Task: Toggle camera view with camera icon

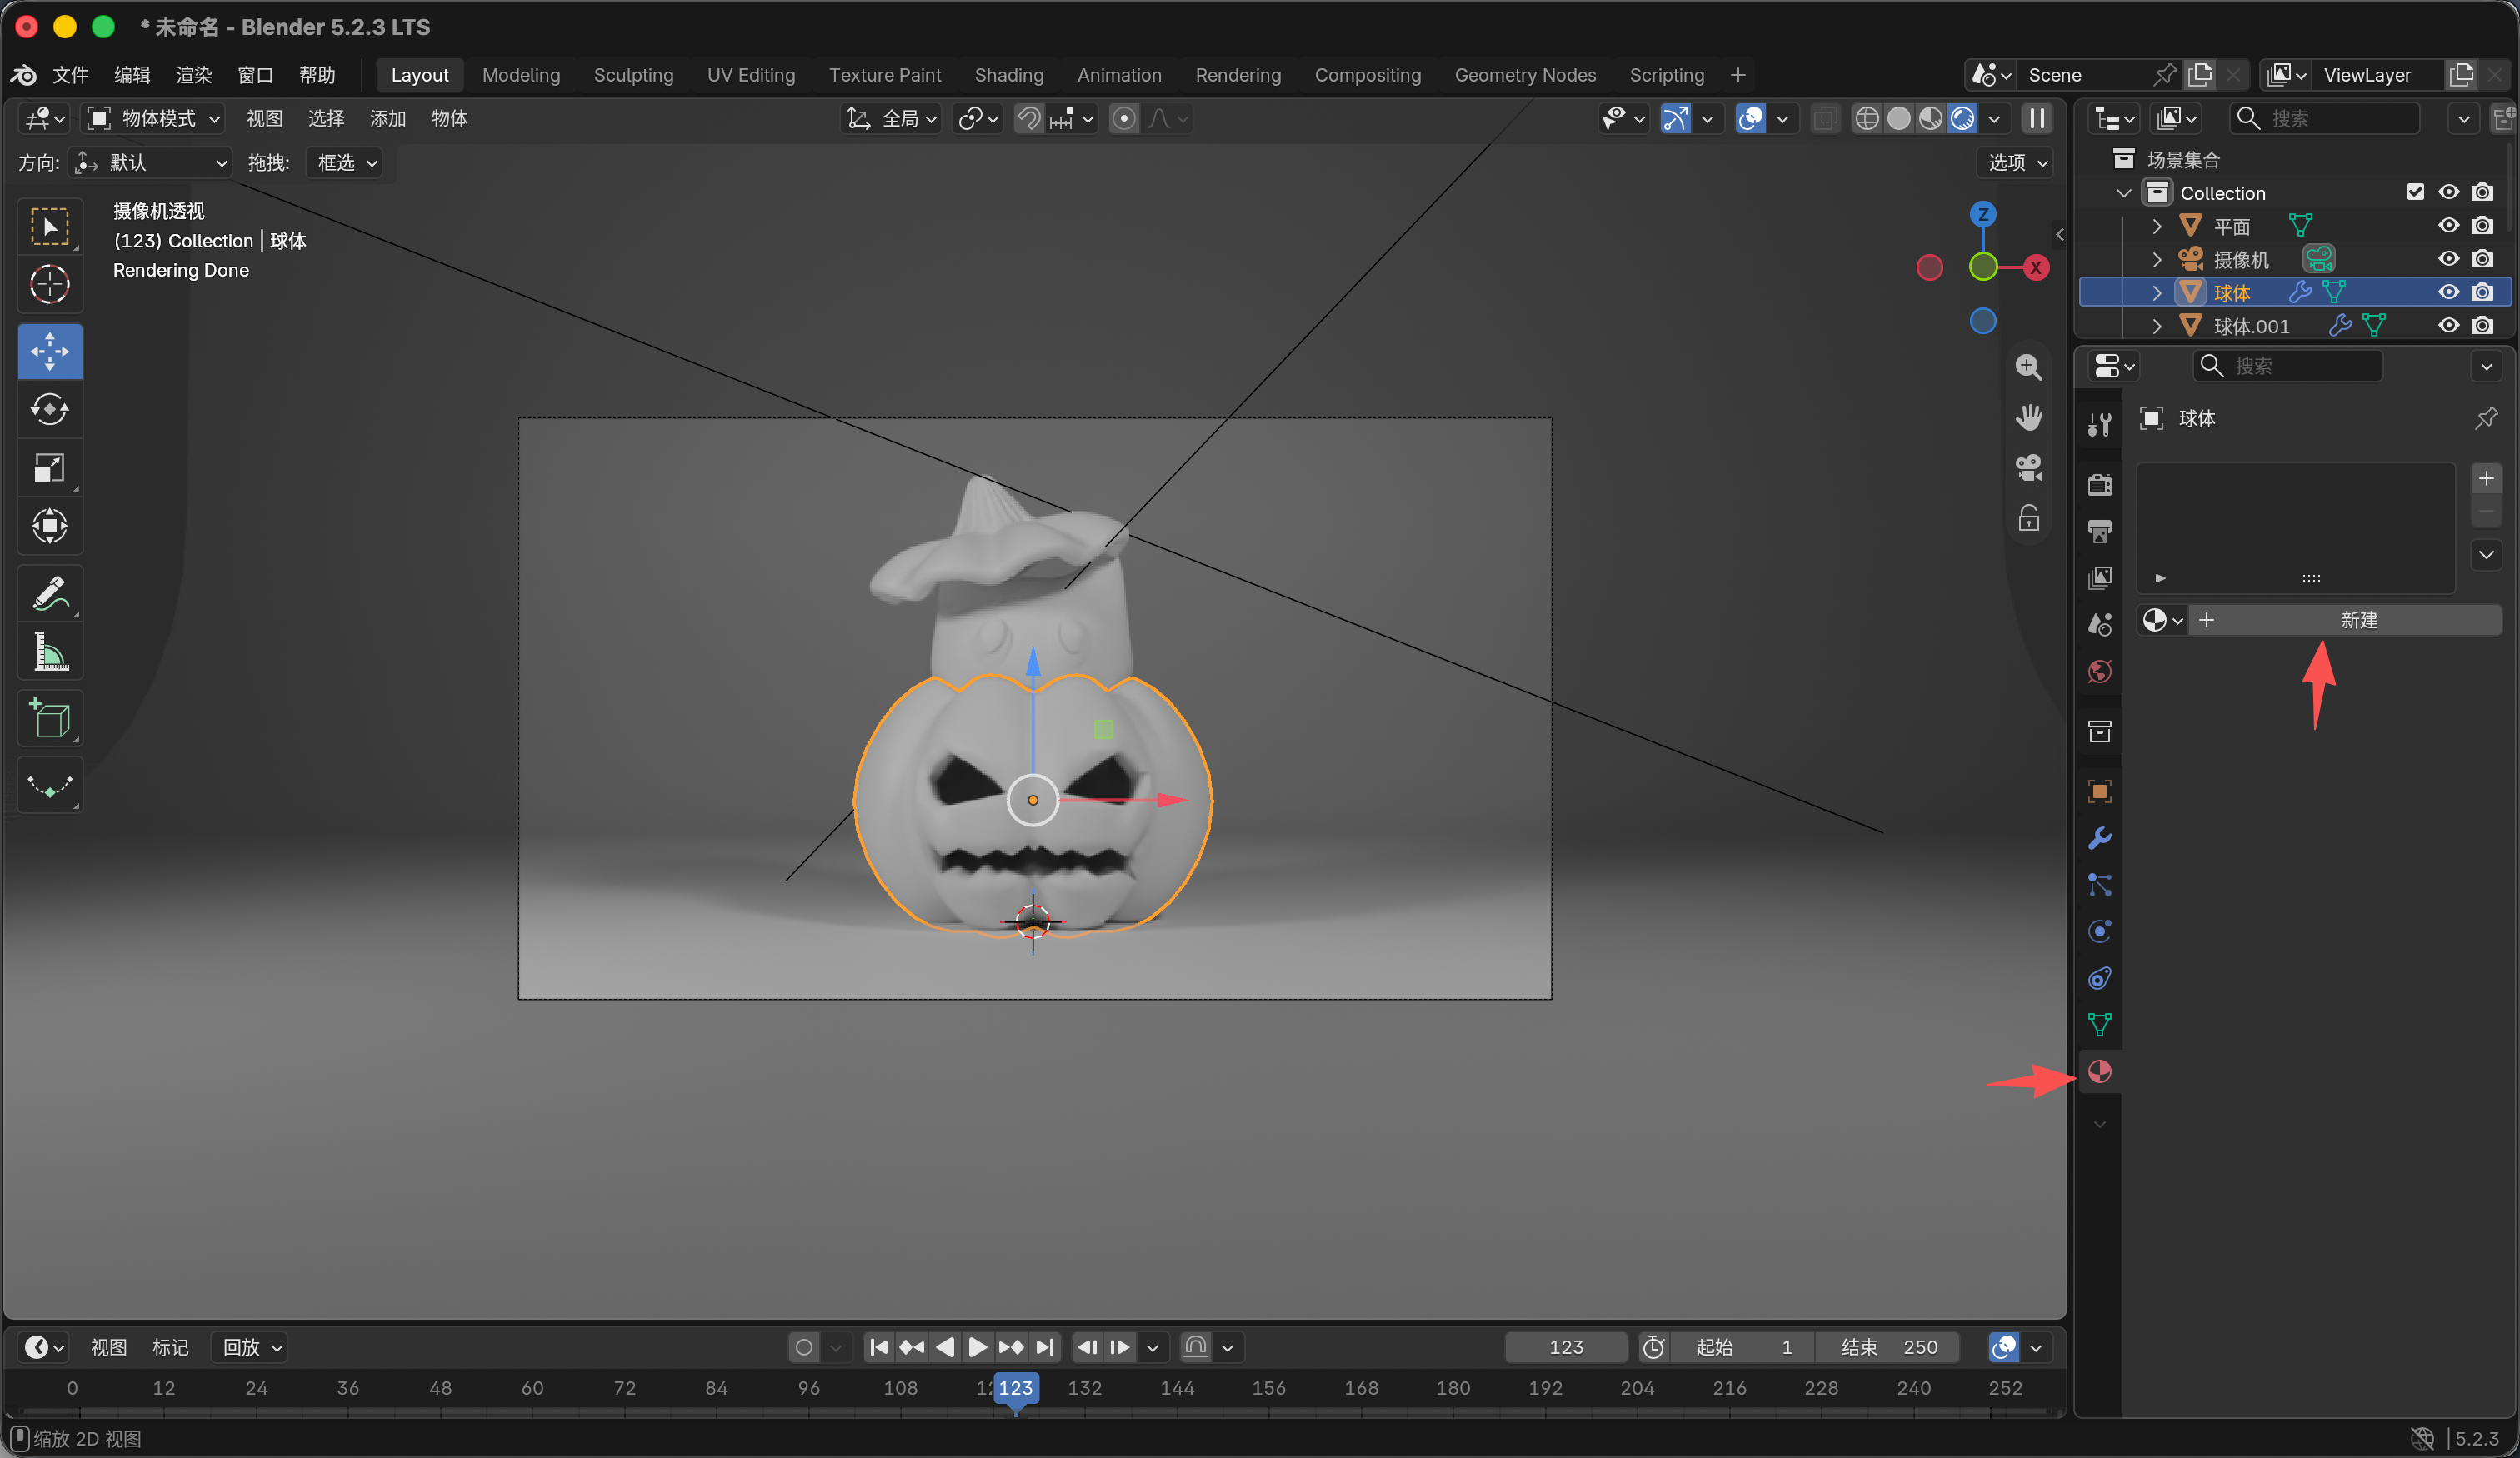Action: (x=2028, y=467)
